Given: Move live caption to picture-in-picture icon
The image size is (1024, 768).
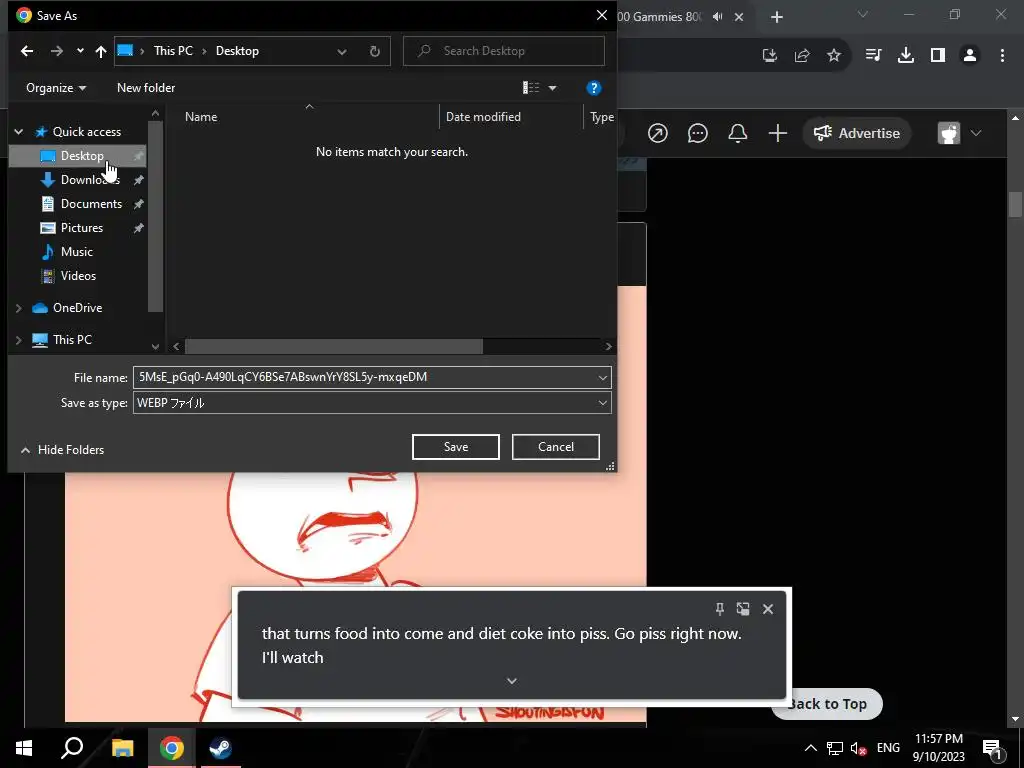Looking at the screenshot, I should coord(743,609).
